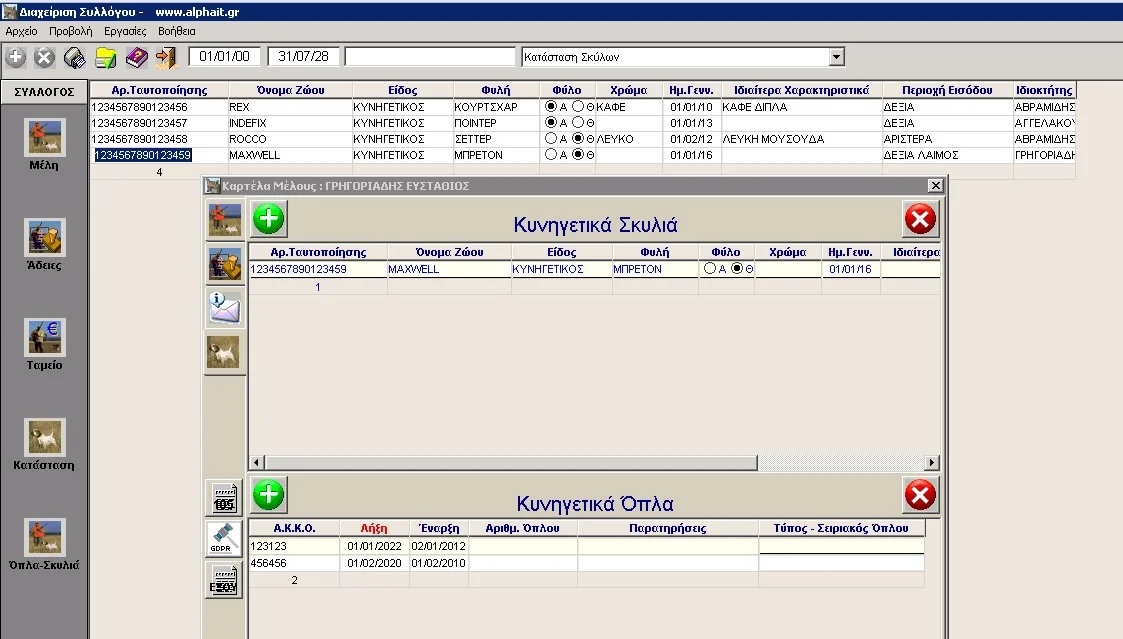
Task: Click the dog icon in member card
Action: [x=224, y=352]
